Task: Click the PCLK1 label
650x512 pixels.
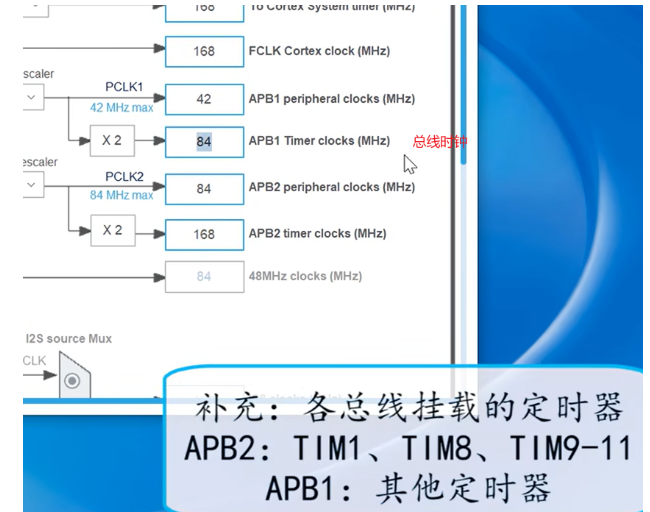Action: coord(124,87)
